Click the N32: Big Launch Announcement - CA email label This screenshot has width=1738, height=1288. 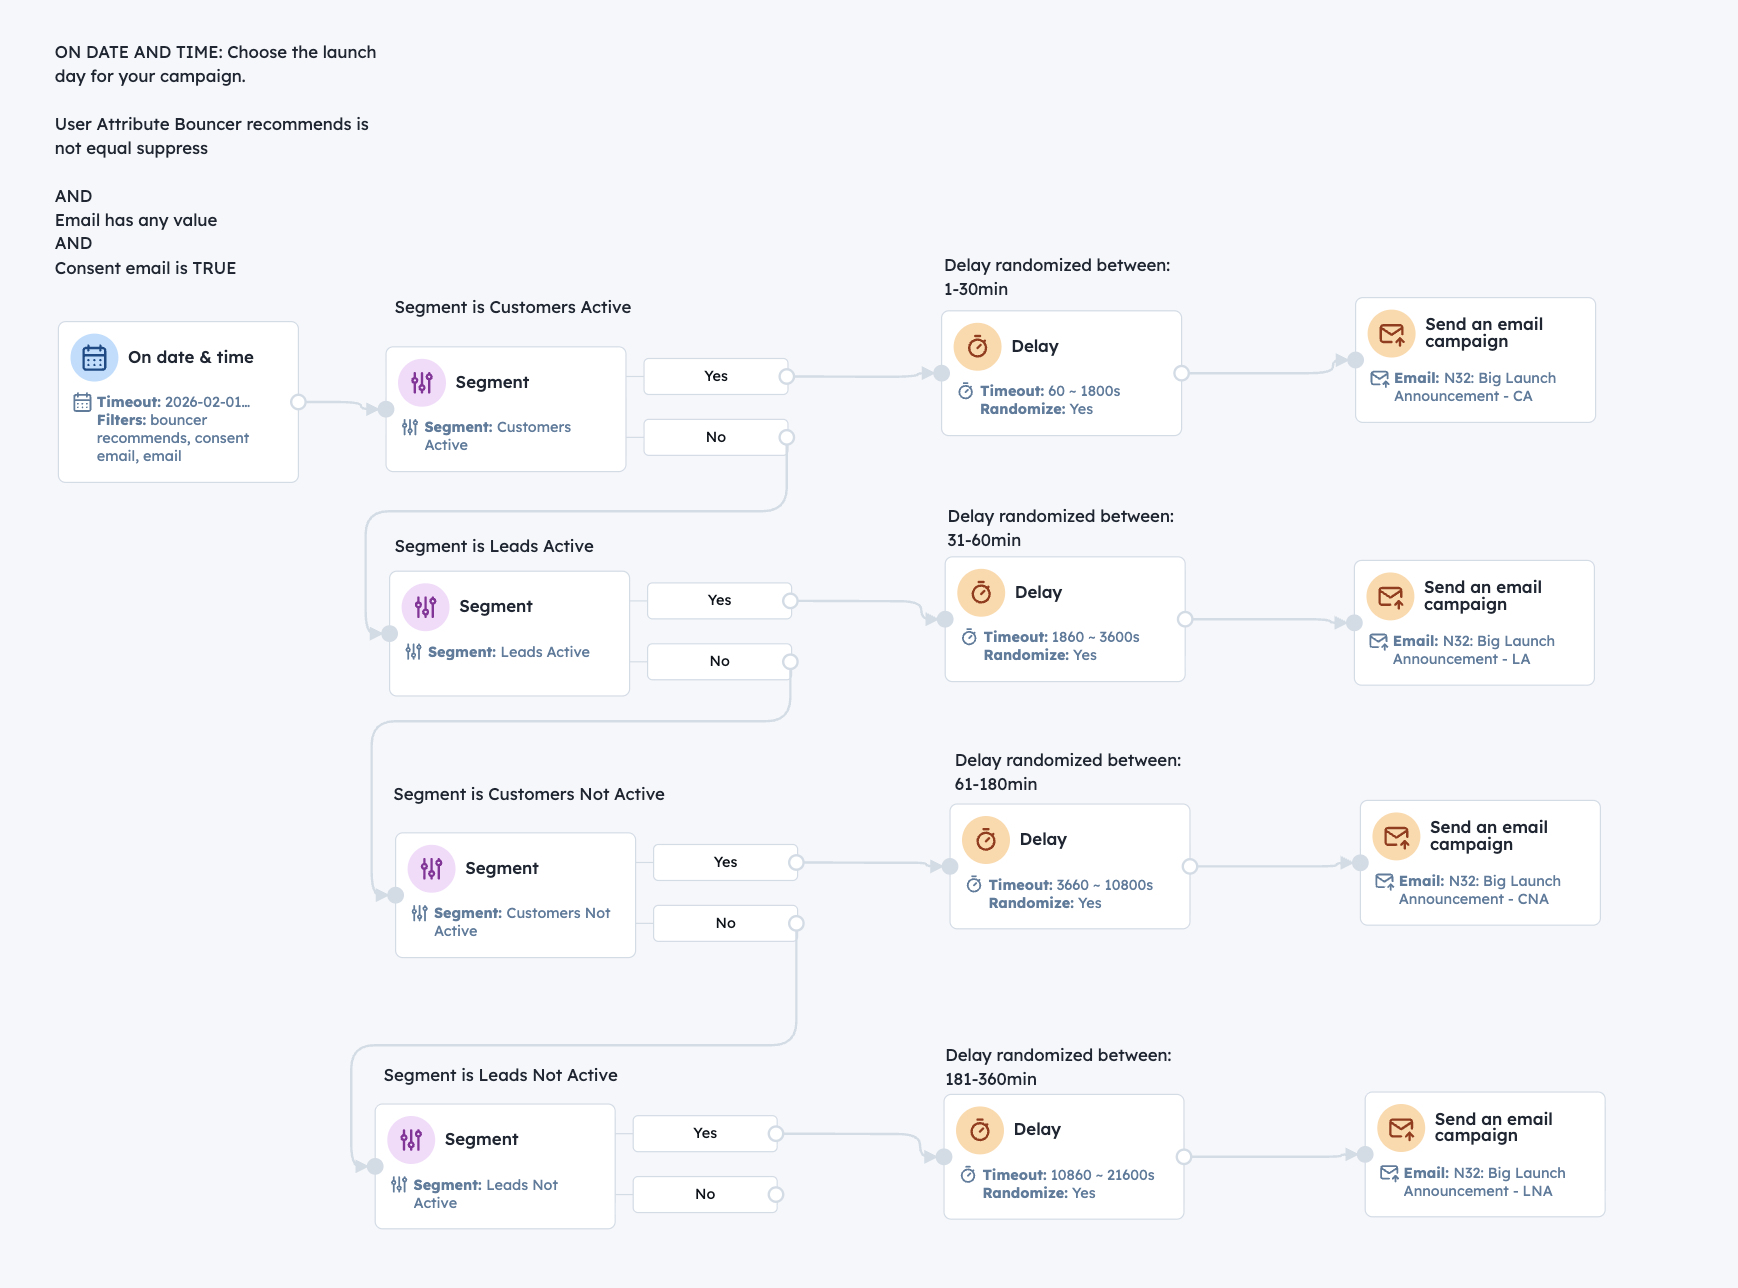pos(1474,387)
